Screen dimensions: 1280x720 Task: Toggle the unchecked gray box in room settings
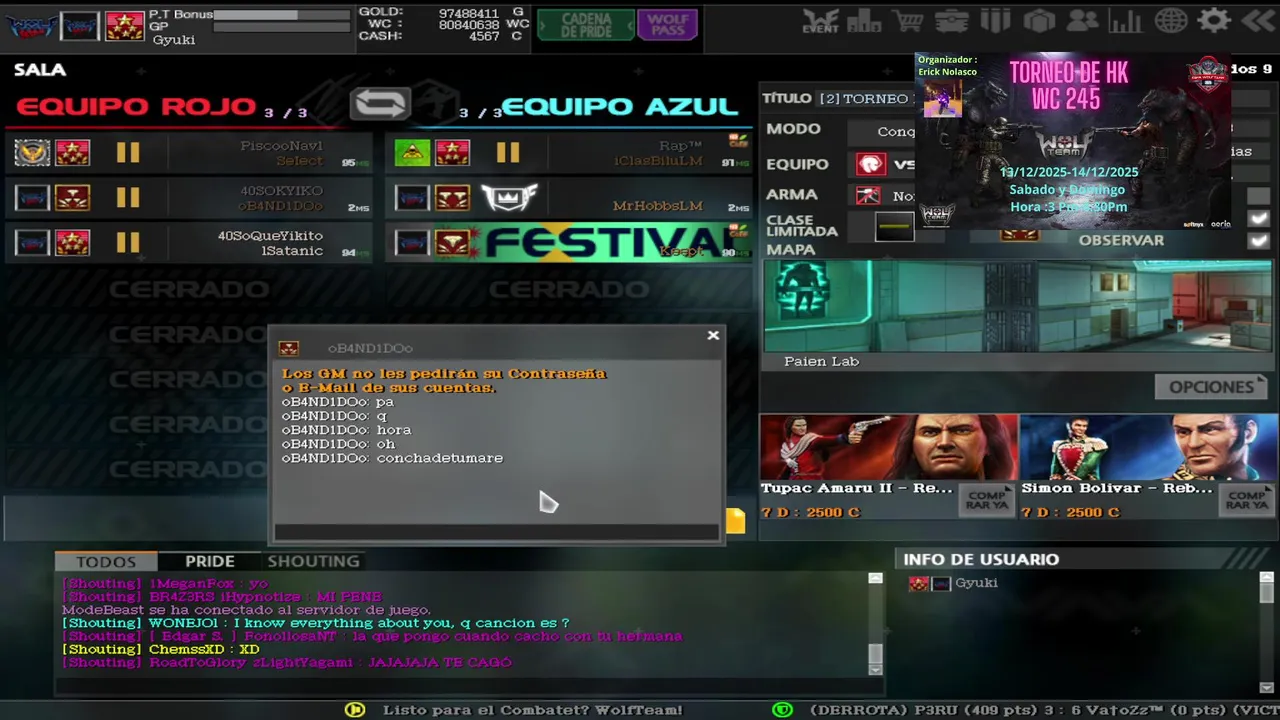click(1259, 196)
